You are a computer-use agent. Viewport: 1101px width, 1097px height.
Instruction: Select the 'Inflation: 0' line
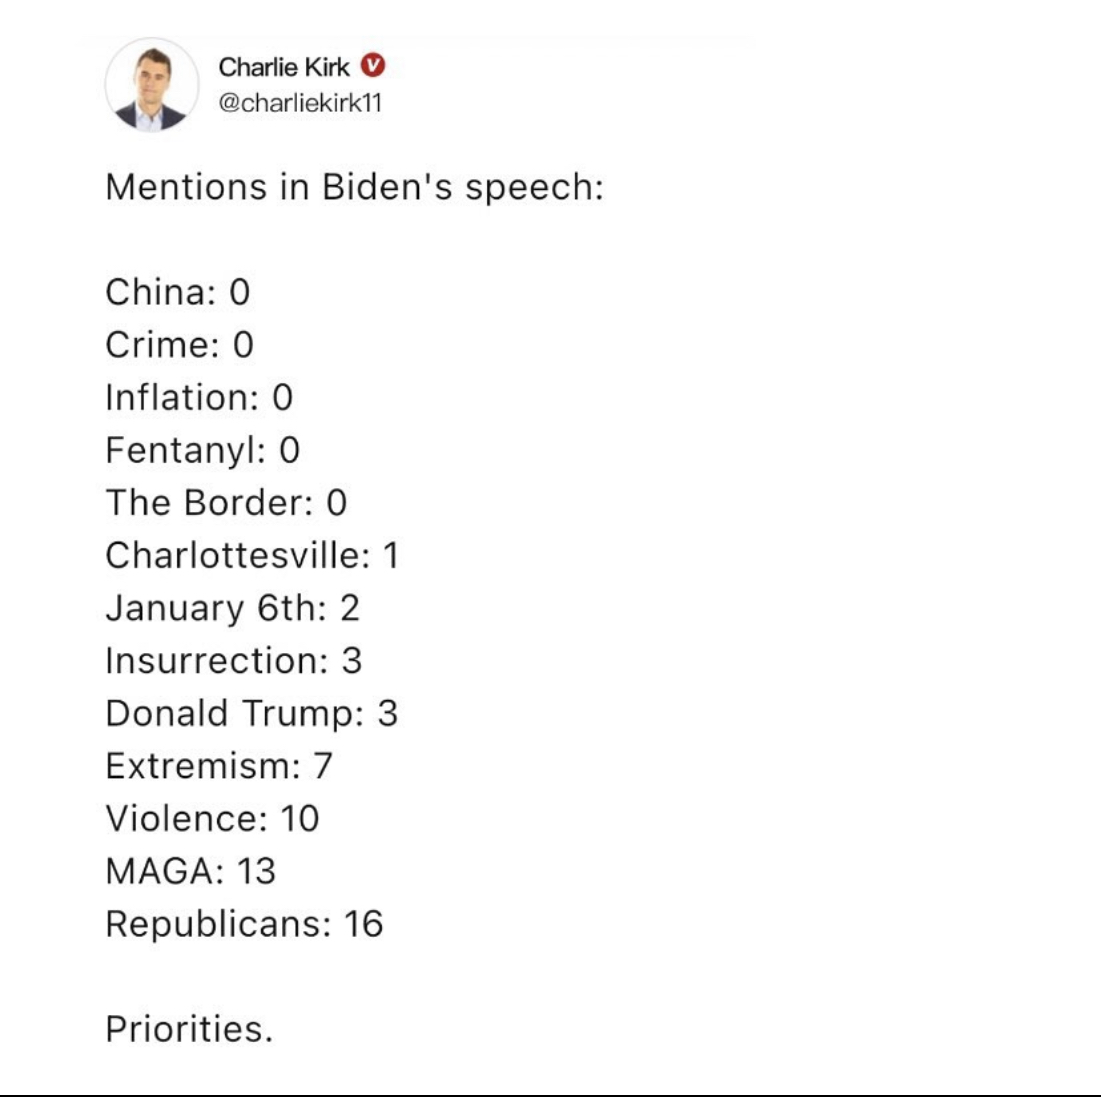click(x=199, y=397)
